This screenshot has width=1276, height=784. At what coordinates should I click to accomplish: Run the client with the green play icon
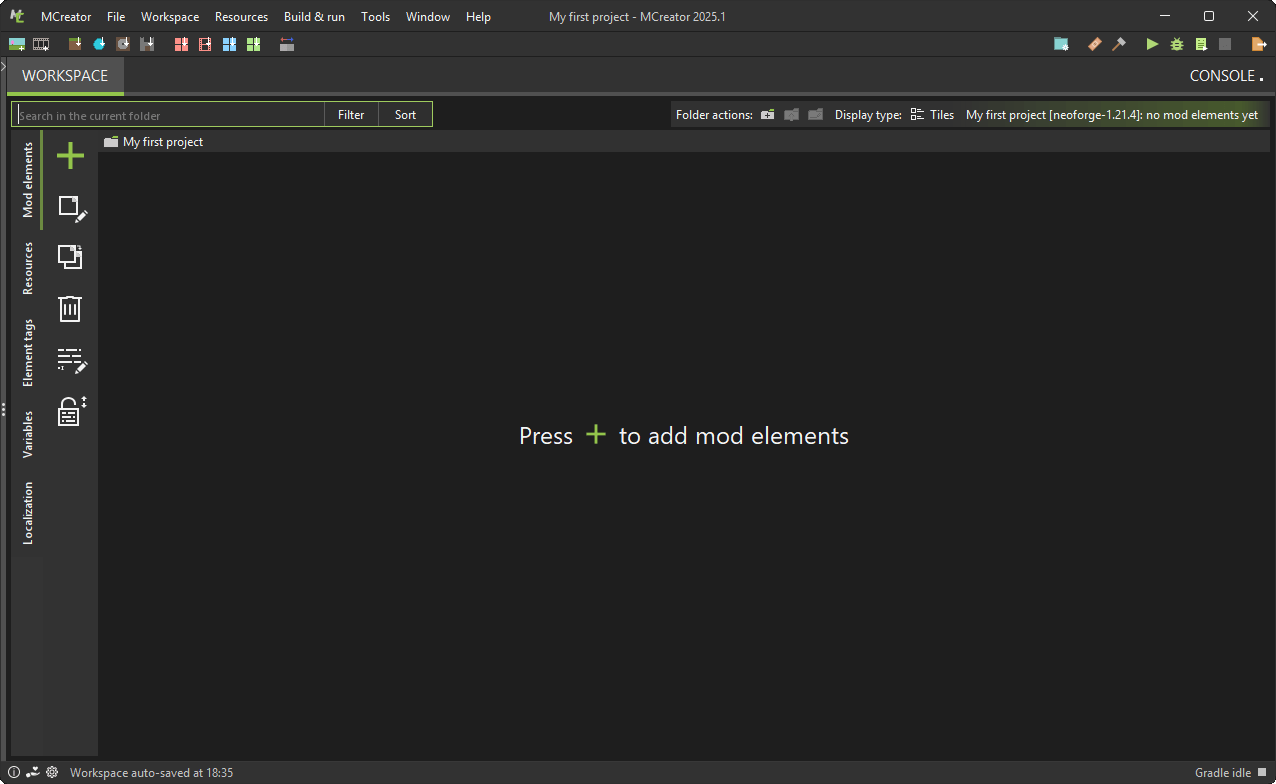(x=1153, y=44)
